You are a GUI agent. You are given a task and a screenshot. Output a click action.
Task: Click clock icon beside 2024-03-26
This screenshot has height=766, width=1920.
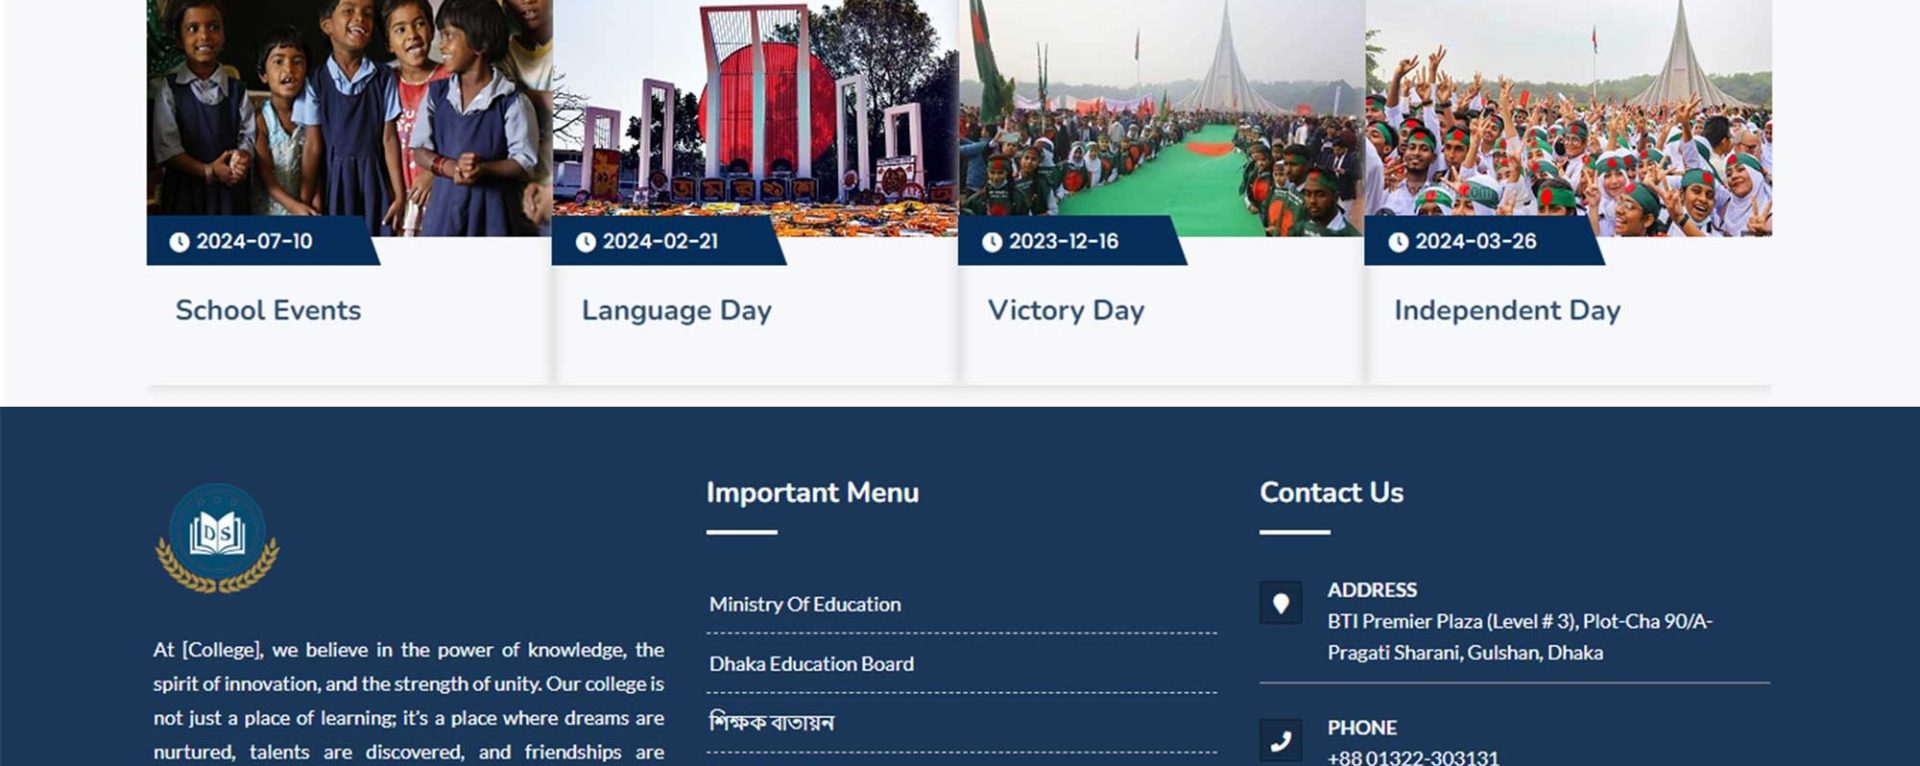pos(1399,242)
